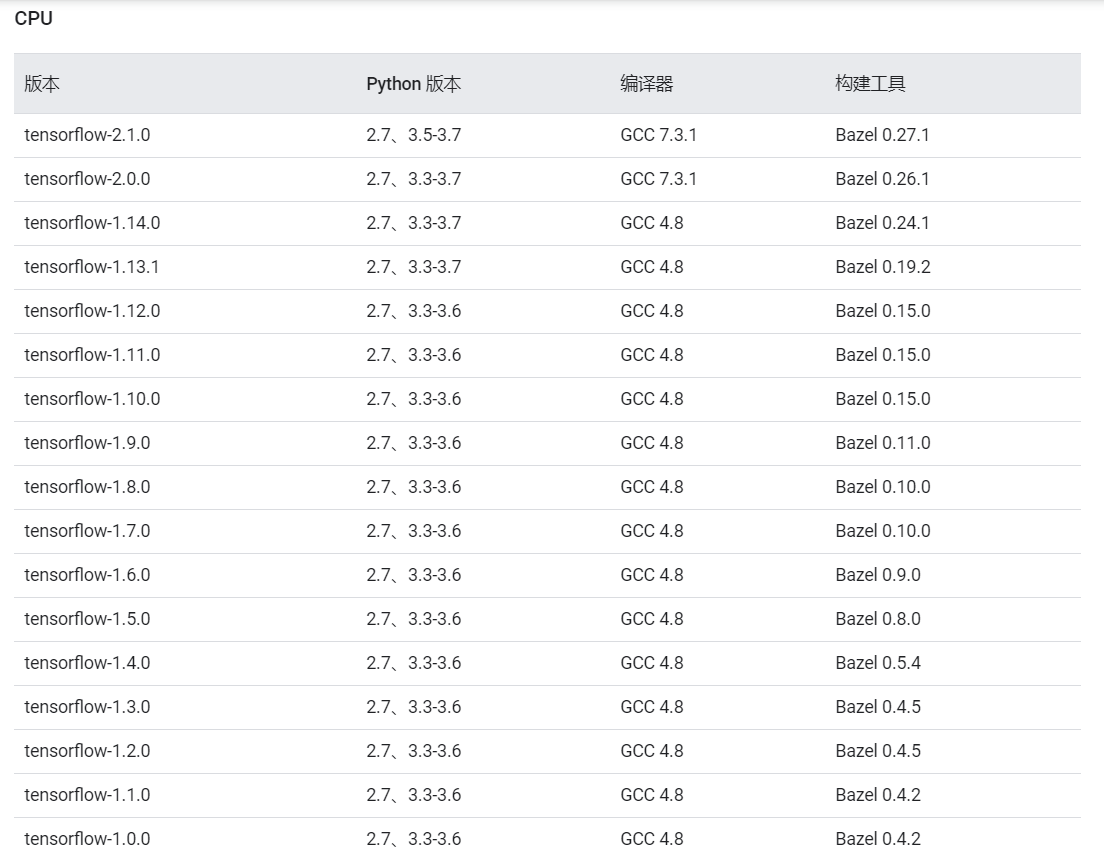Select the tensorflow-2.1.0 version cell

coord(87,135)
